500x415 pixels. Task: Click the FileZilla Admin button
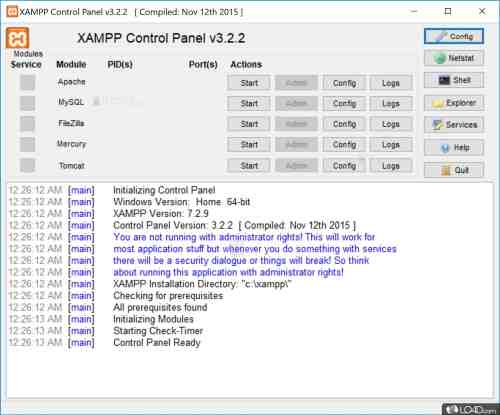296,124
